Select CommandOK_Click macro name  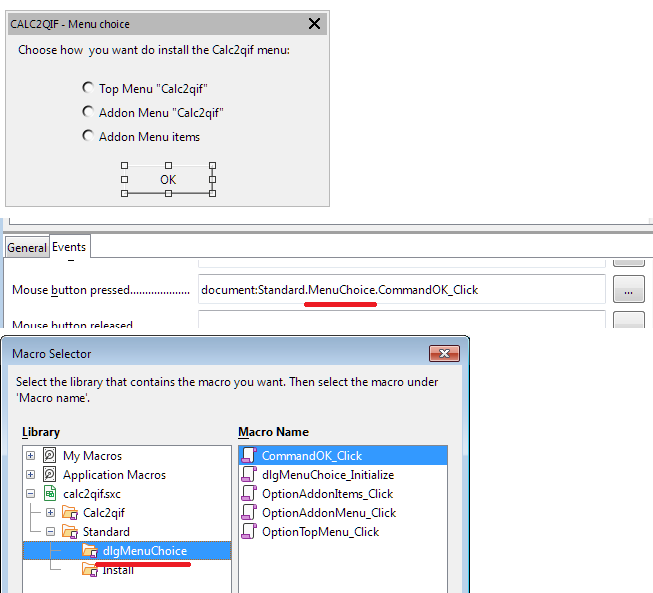pyautogui.click(x=343, y=455)
